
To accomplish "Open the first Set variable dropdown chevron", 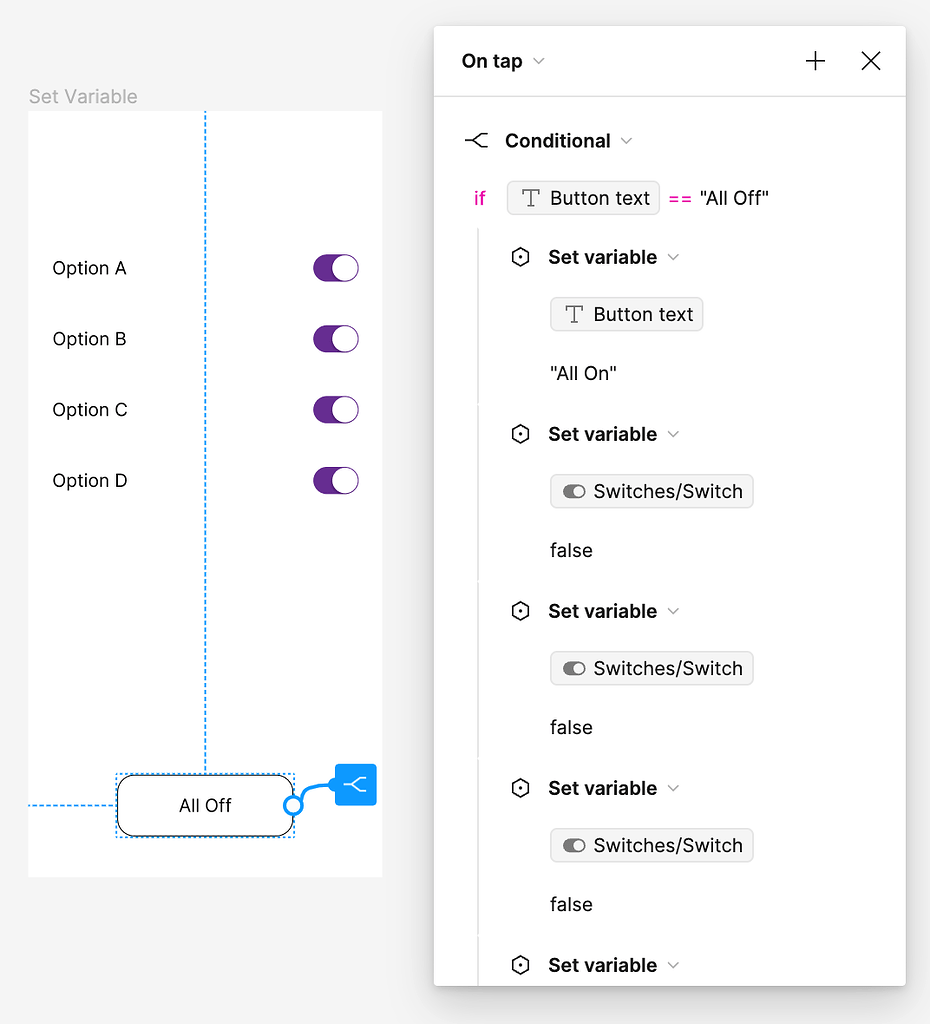I will pos(673,257).
